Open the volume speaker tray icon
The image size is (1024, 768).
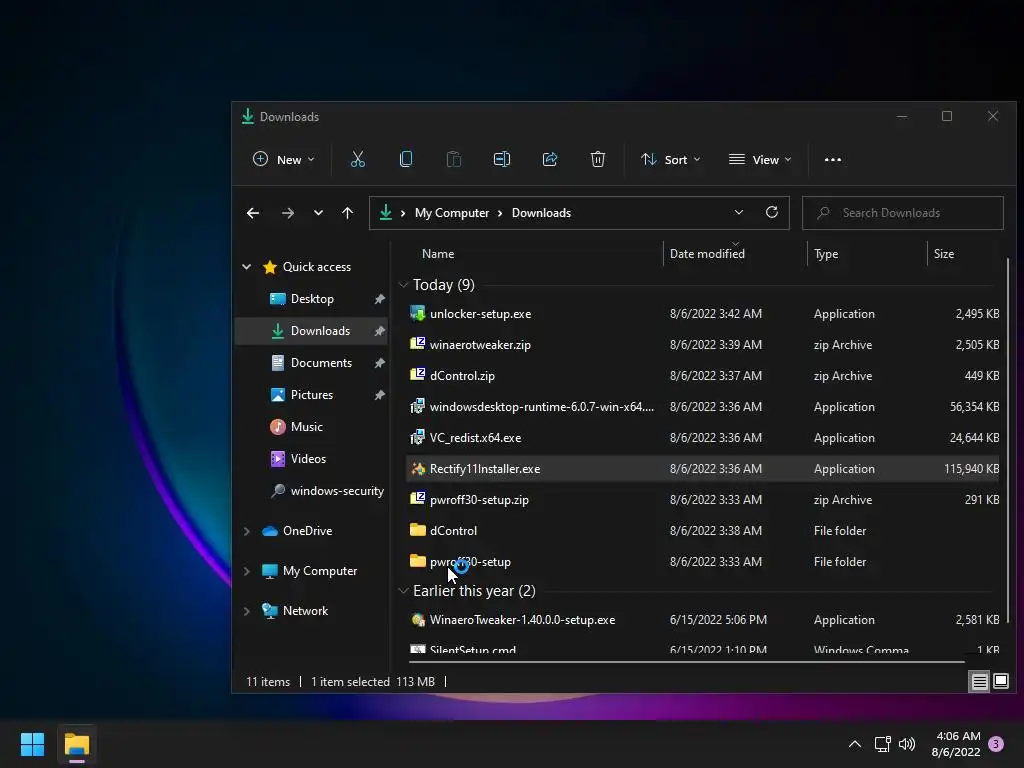coord(907,744)
